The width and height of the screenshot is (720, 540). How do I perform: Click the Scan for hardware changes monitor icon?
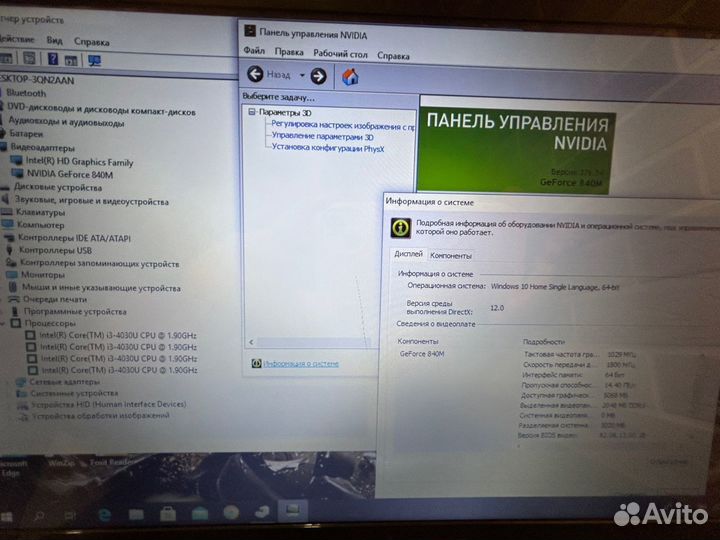pyautogui.click(x=95, y=61)
